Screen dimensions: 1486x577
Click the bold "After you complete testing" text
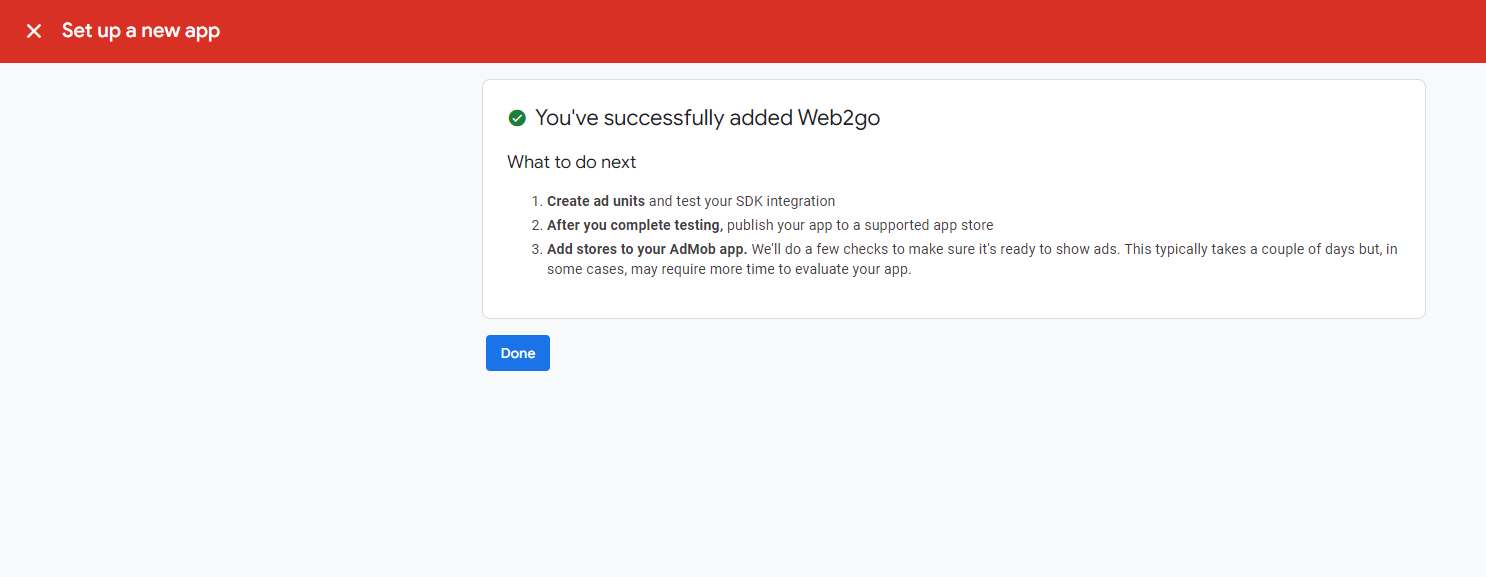[x=633, y=225]
